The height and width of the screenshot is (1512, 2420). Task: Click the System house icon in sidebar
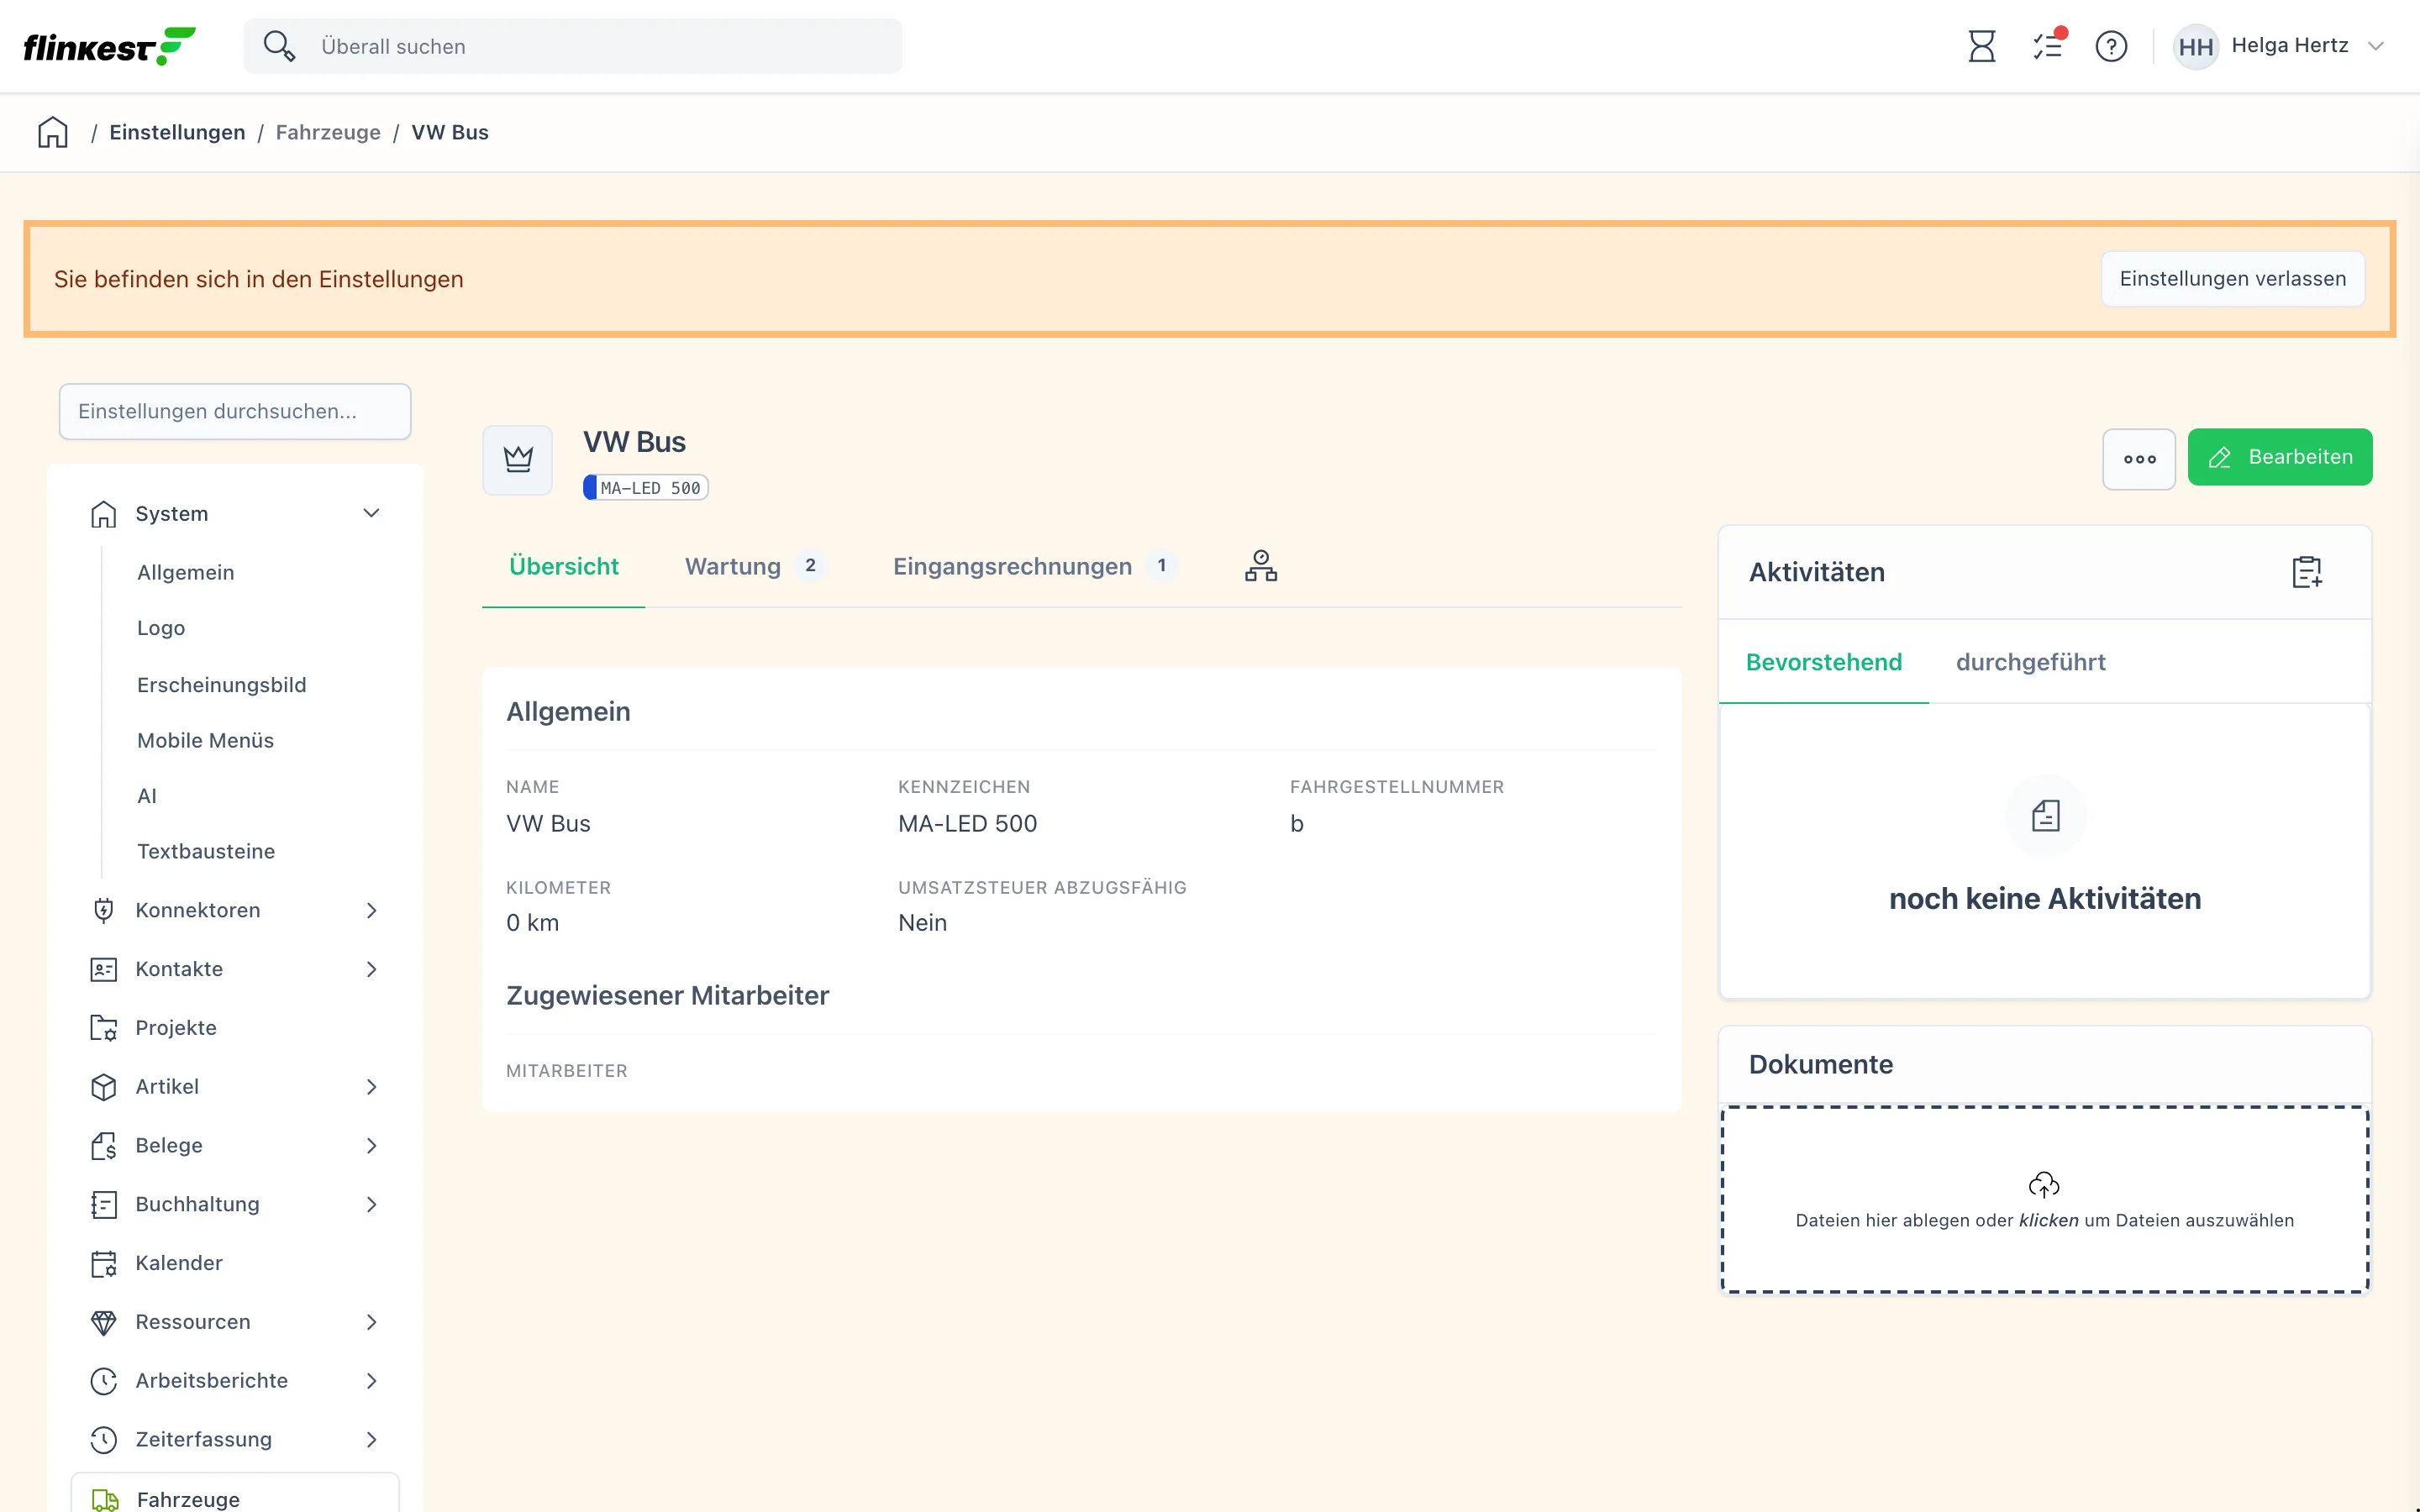tap(104, 514)
